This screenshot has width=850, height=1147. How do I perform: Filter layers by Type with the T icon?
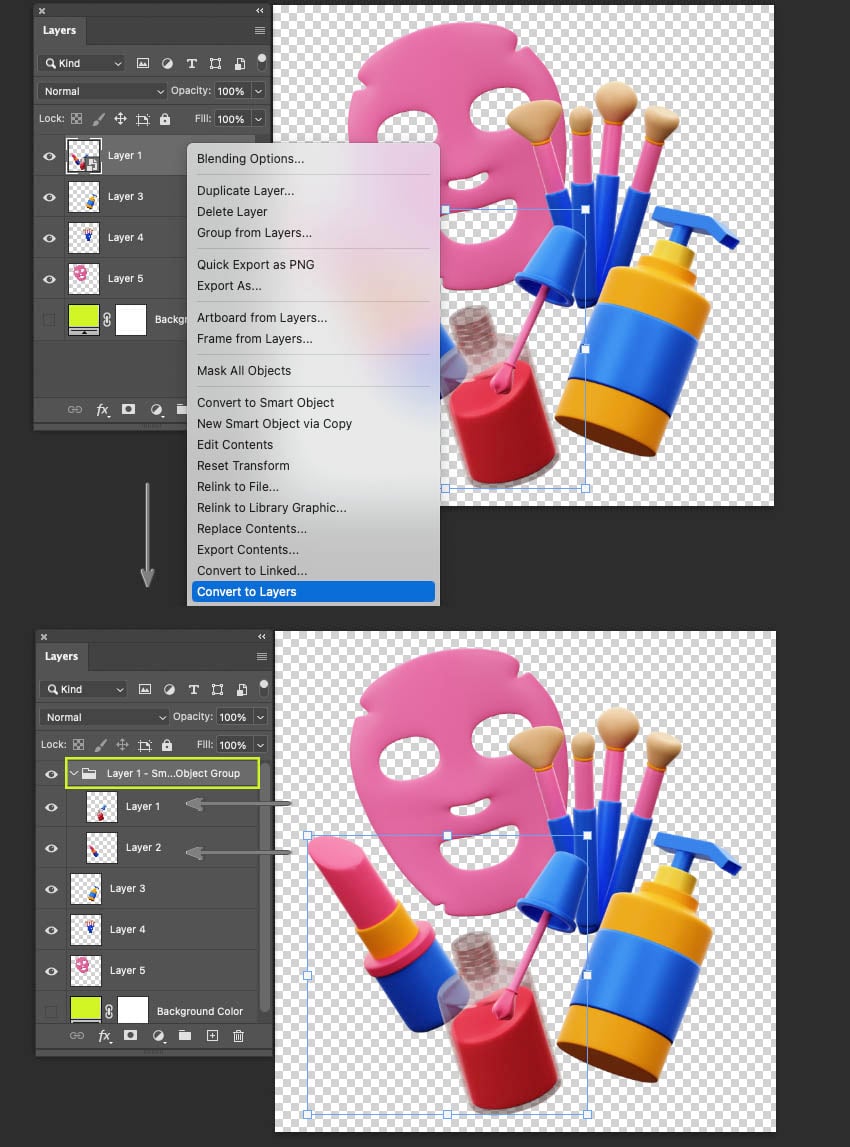tap(195, 689)
